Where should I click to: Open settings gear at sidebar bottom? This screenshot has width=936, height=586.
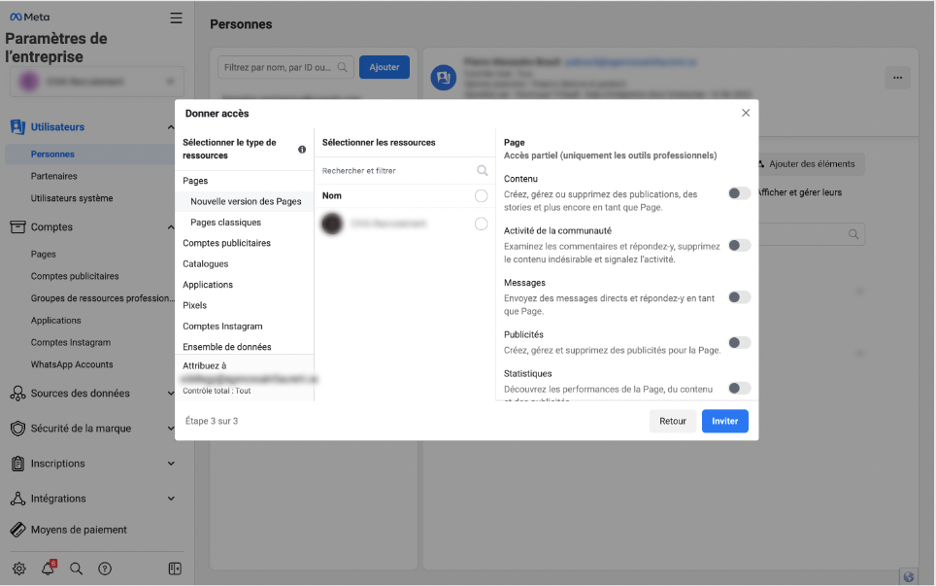pos(19,569)
